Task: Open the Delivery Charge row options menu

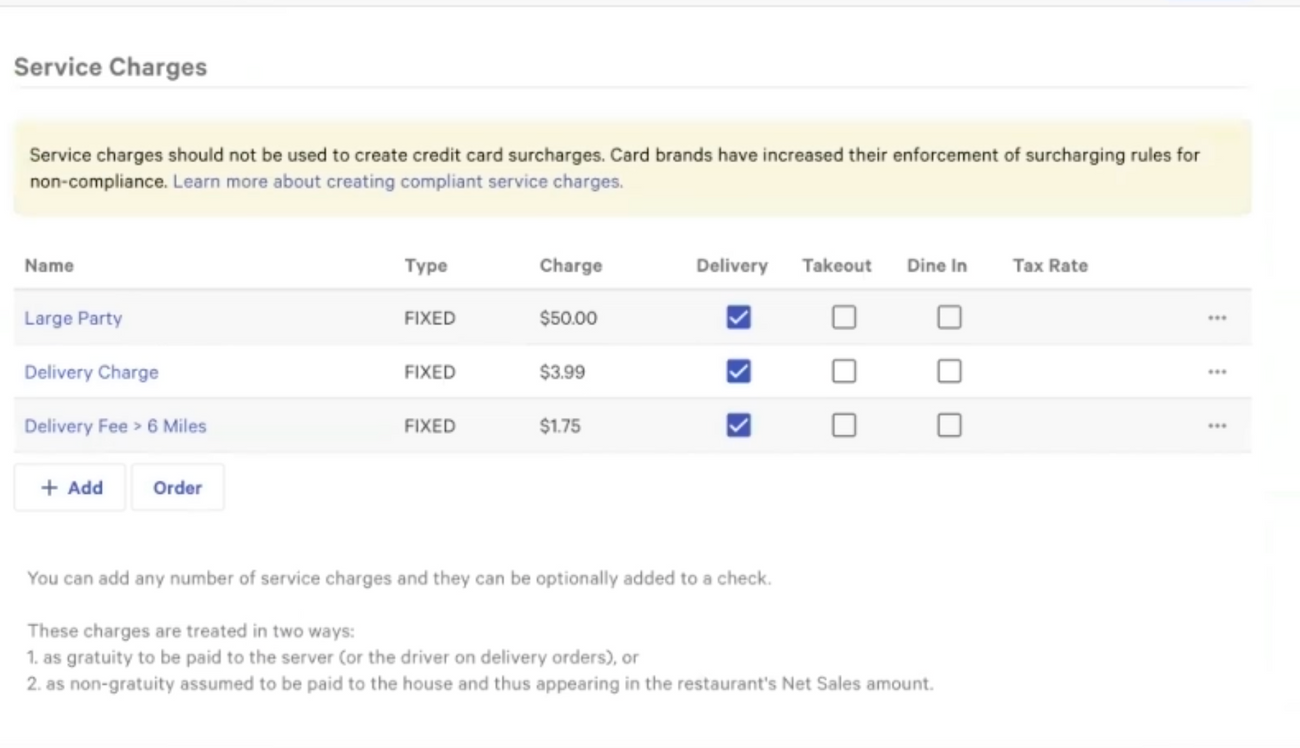Action: point(1216,372)
